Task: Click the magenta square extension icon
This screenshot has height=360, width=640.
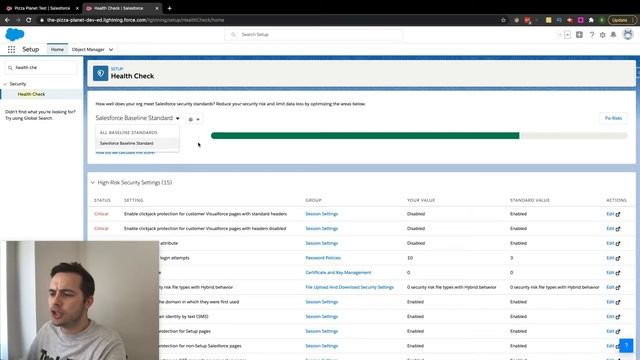Action: click(580, 20)
